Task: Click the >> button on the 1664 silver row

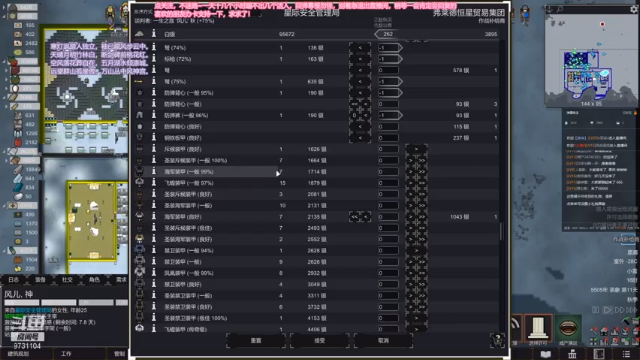Action: coord(422,160)
